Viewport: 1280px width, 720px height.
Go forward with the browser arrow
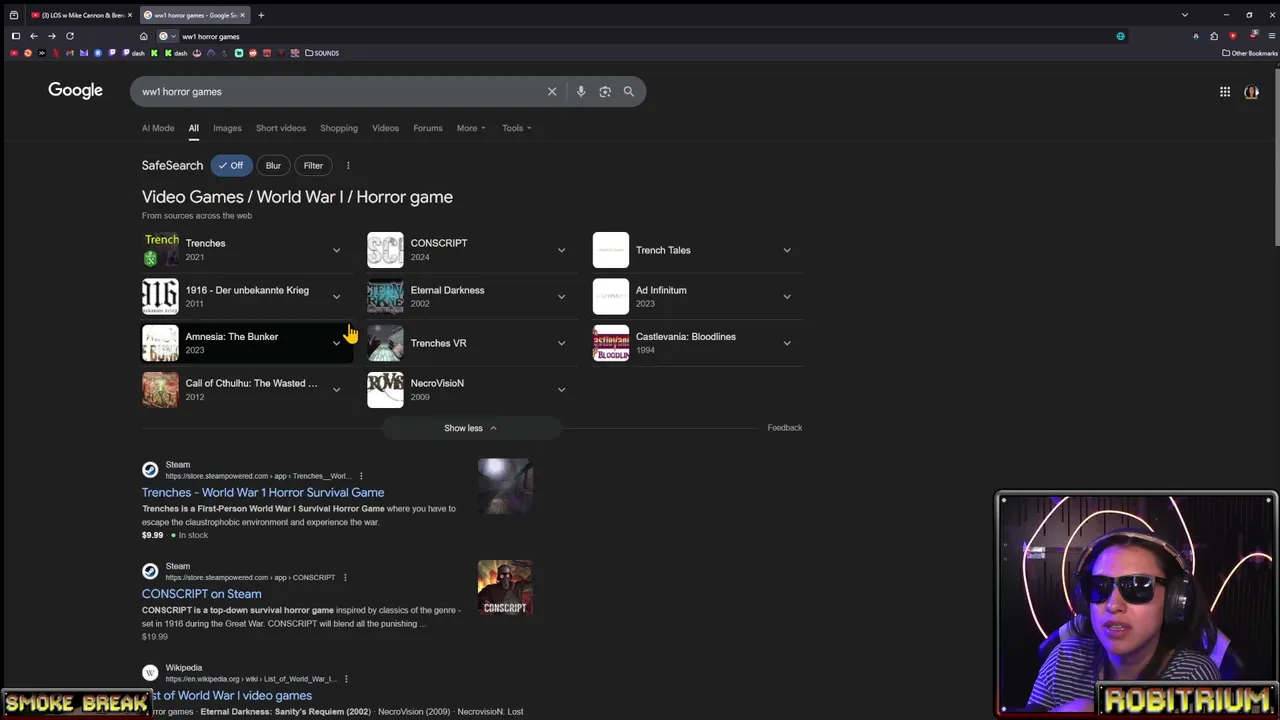pyautogui.click(x=51, y=36)
